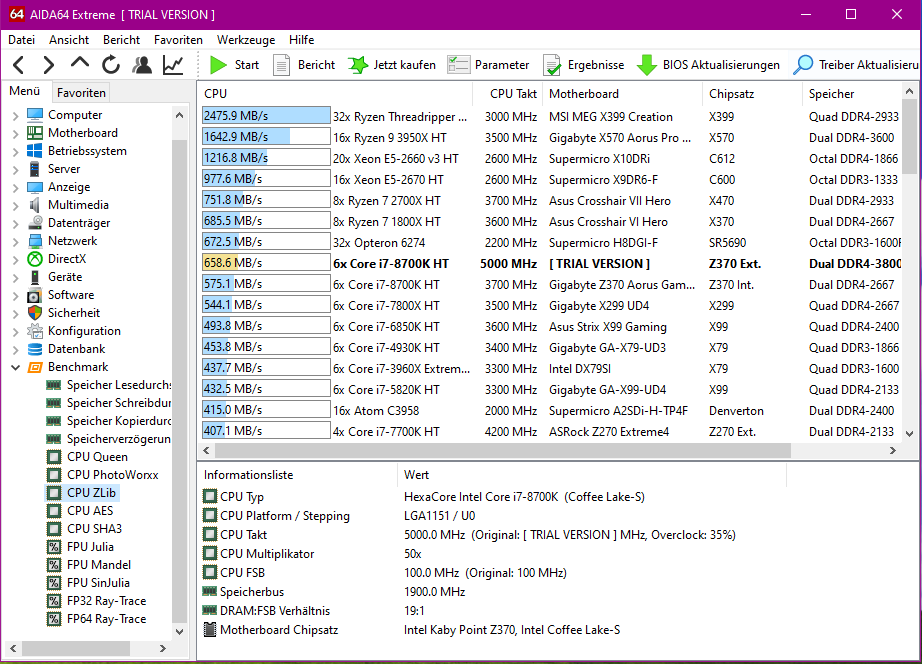Expand the Datenträger tree node
Screen dimensions: 922x664
15,223
